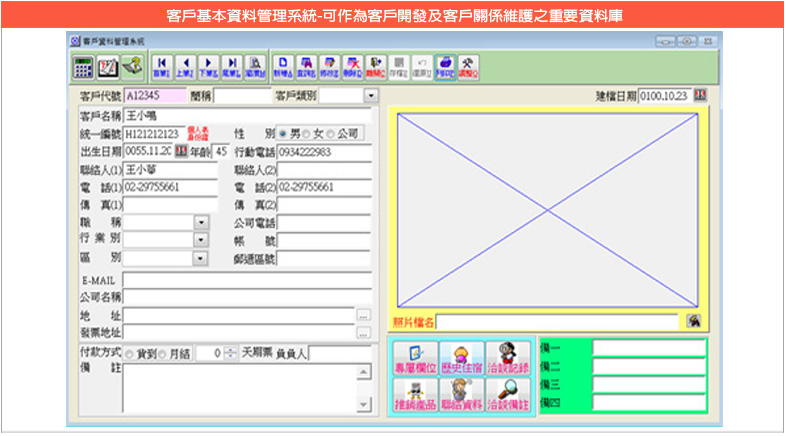Screen dimensions: 786x436
Task: Go to next record (下筆)
Action: point(208,67)
